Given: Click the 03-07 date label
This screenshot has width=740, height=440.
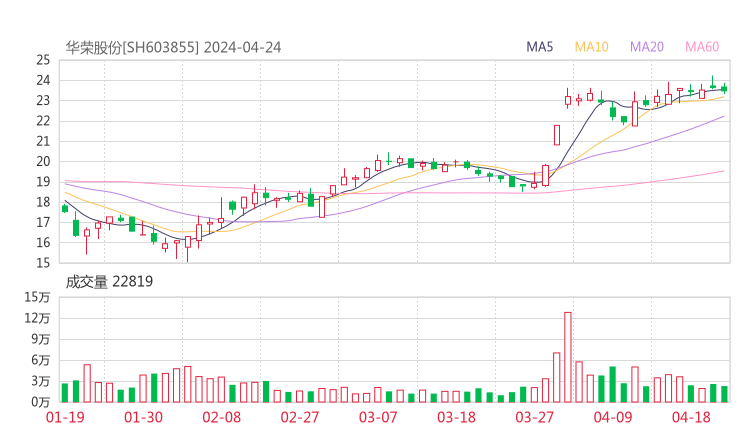Looking at the screenshot, I should [x=378, y=417].
